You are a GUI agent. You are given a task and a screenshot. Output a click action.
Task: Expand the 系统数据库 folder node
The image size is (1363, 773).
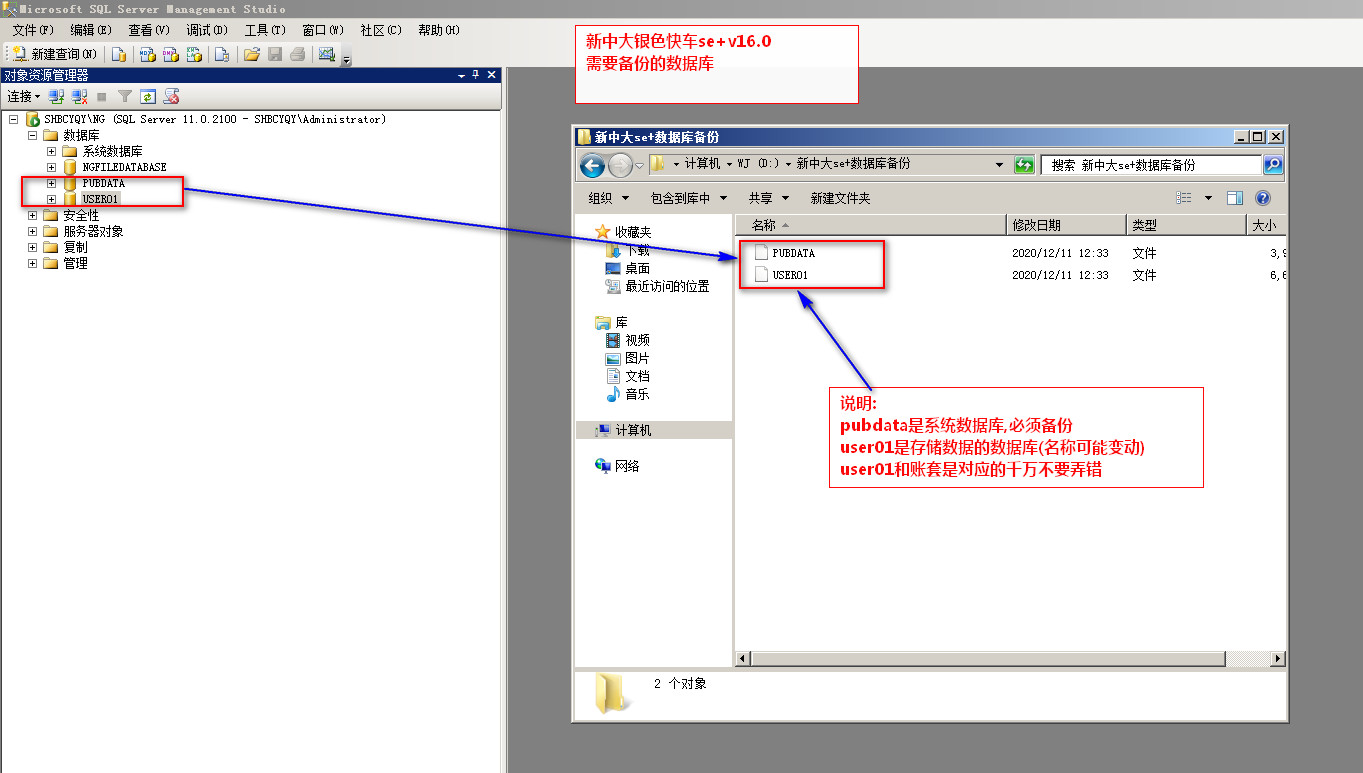click(x=52, y=152)
